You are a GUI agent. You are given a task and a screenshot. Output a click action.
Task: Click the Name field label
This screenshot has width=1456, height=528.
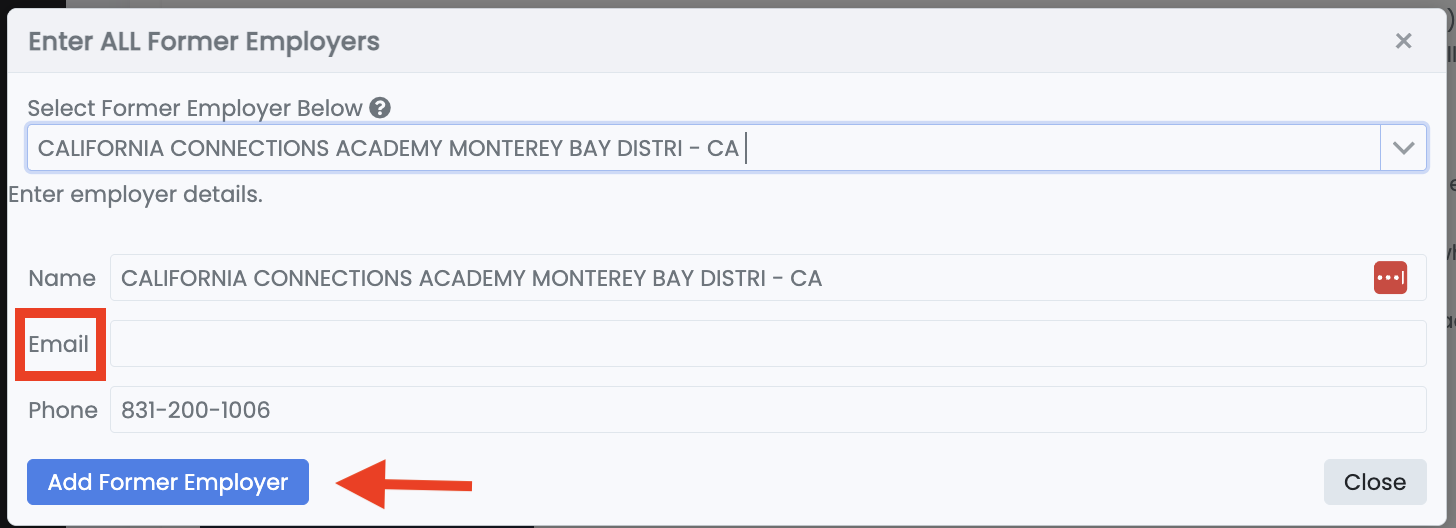(62, 278)
